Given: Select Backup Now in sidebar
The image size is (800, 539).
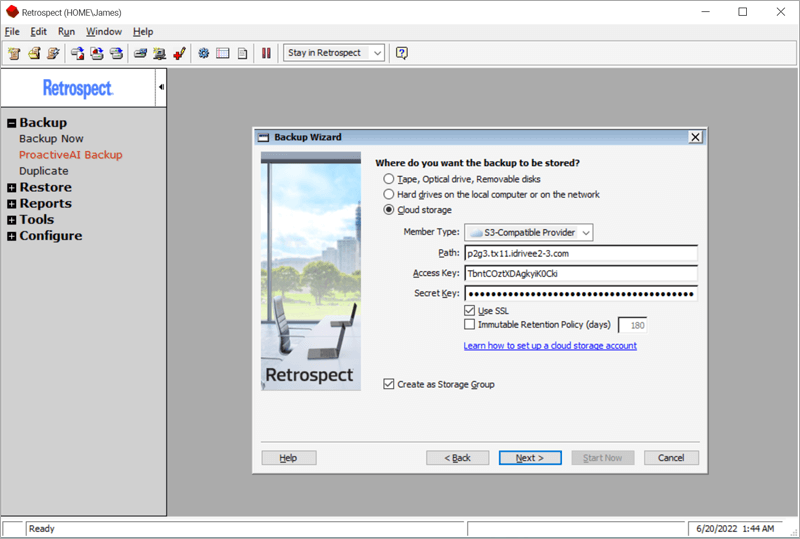Looking at the screenshot, I should [x=51, y=139].
